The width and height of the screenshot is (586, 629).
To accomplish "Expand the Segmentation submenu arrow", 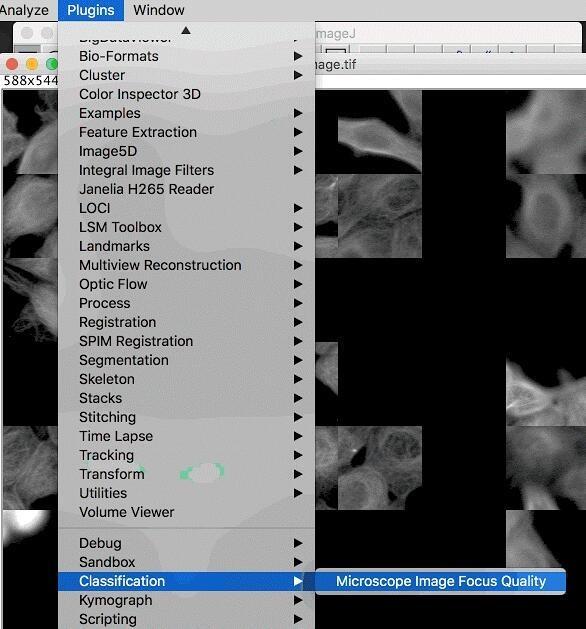I will coord(298,360).
